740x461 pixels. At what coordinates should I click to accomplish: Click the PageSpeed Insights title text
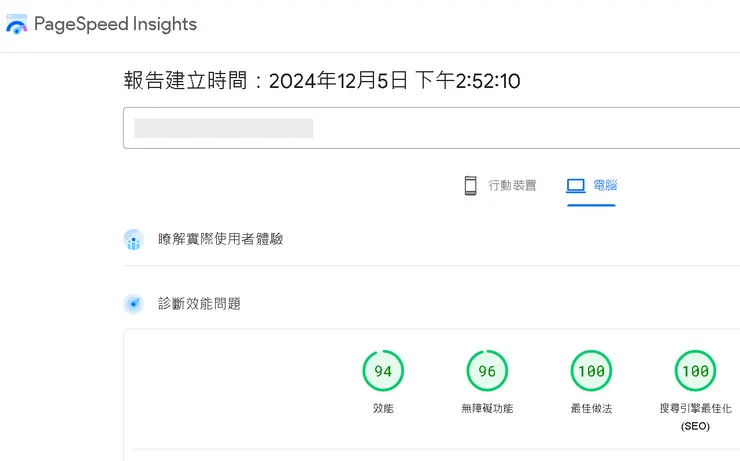point(115,25)
